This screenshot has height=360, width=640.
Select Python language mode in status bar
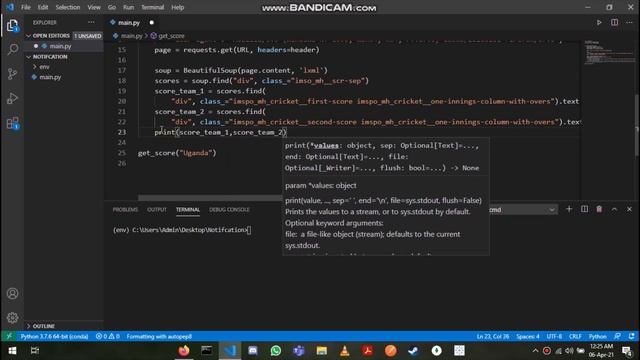(x=598, y=336)
